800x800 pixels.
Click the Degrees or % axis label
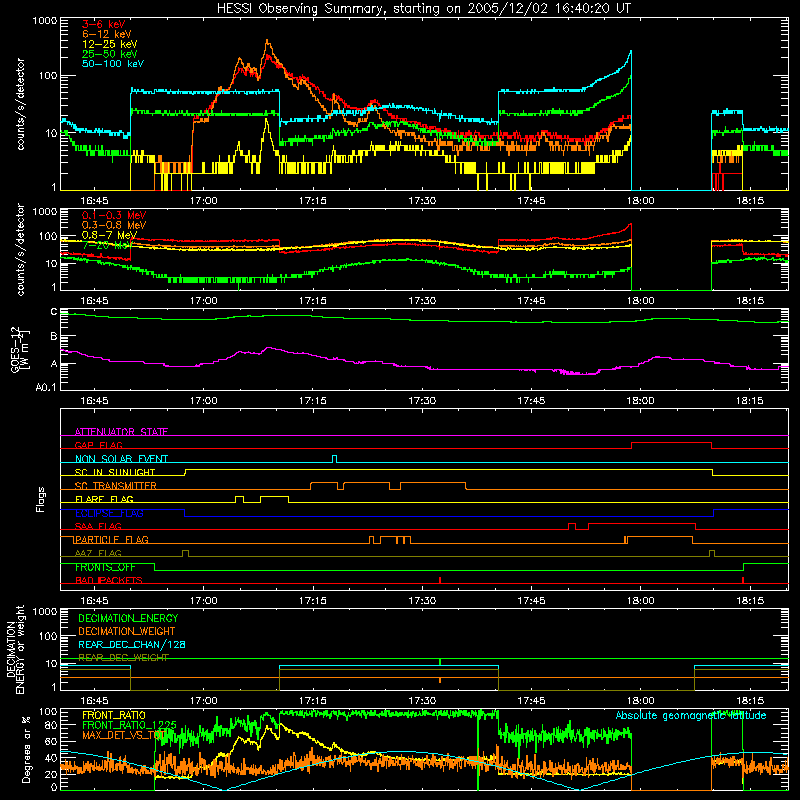point(27,750)
